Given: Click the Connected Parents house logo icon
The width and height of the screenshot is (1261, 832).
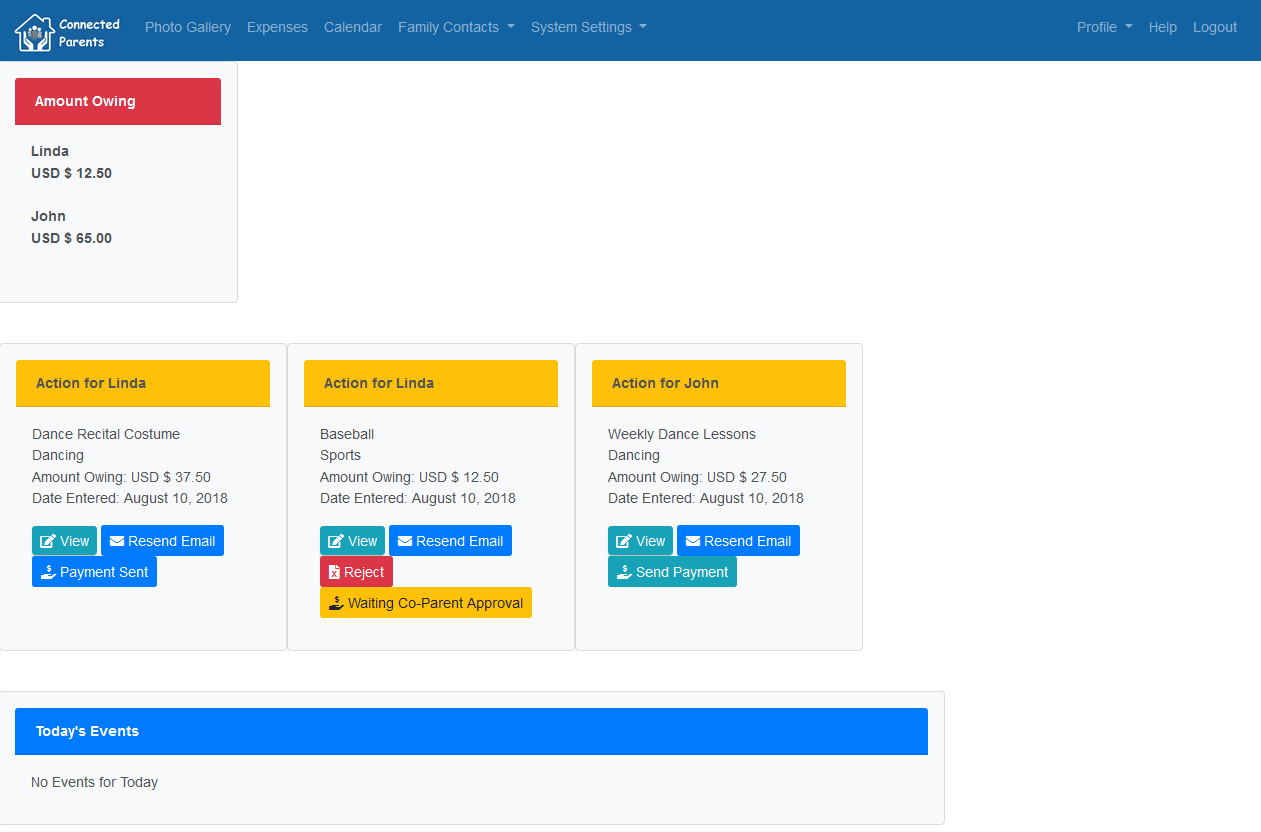Looking at the screenshot, I should pos(34,33).
